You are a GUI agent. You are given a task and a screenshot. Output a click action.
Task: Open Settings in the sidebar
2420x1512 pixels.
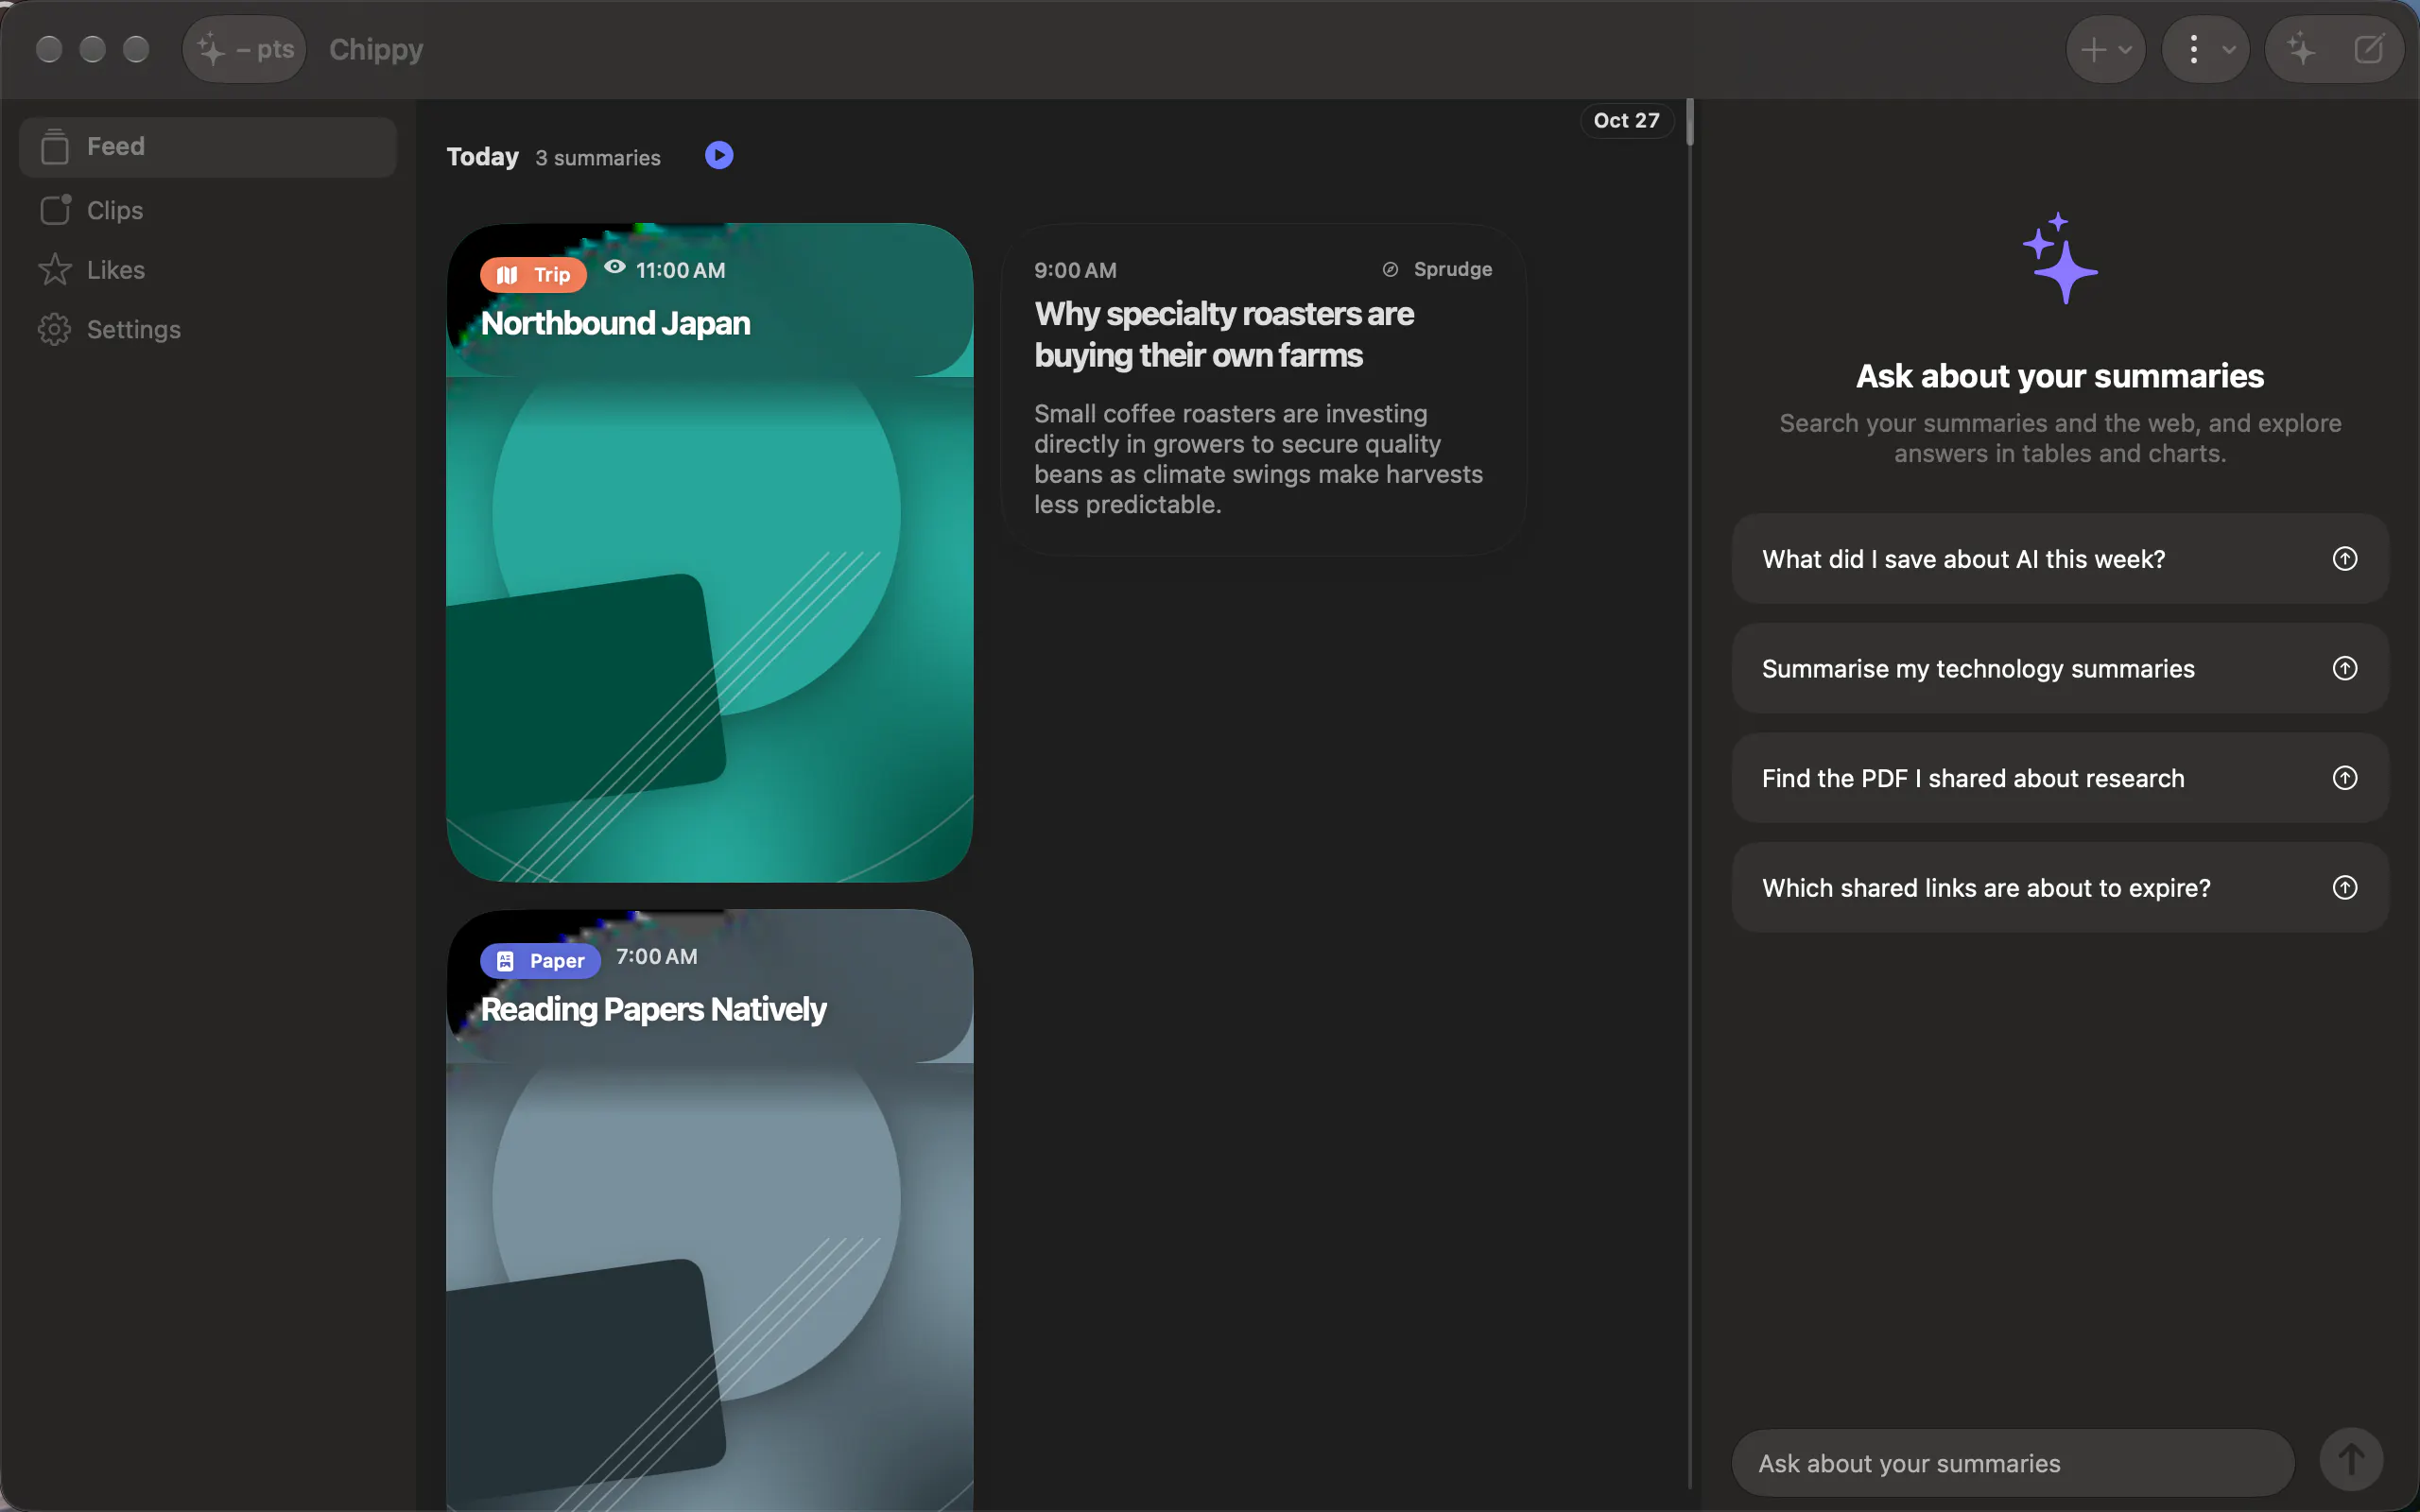pyautogui.click(x=208, y=329)
